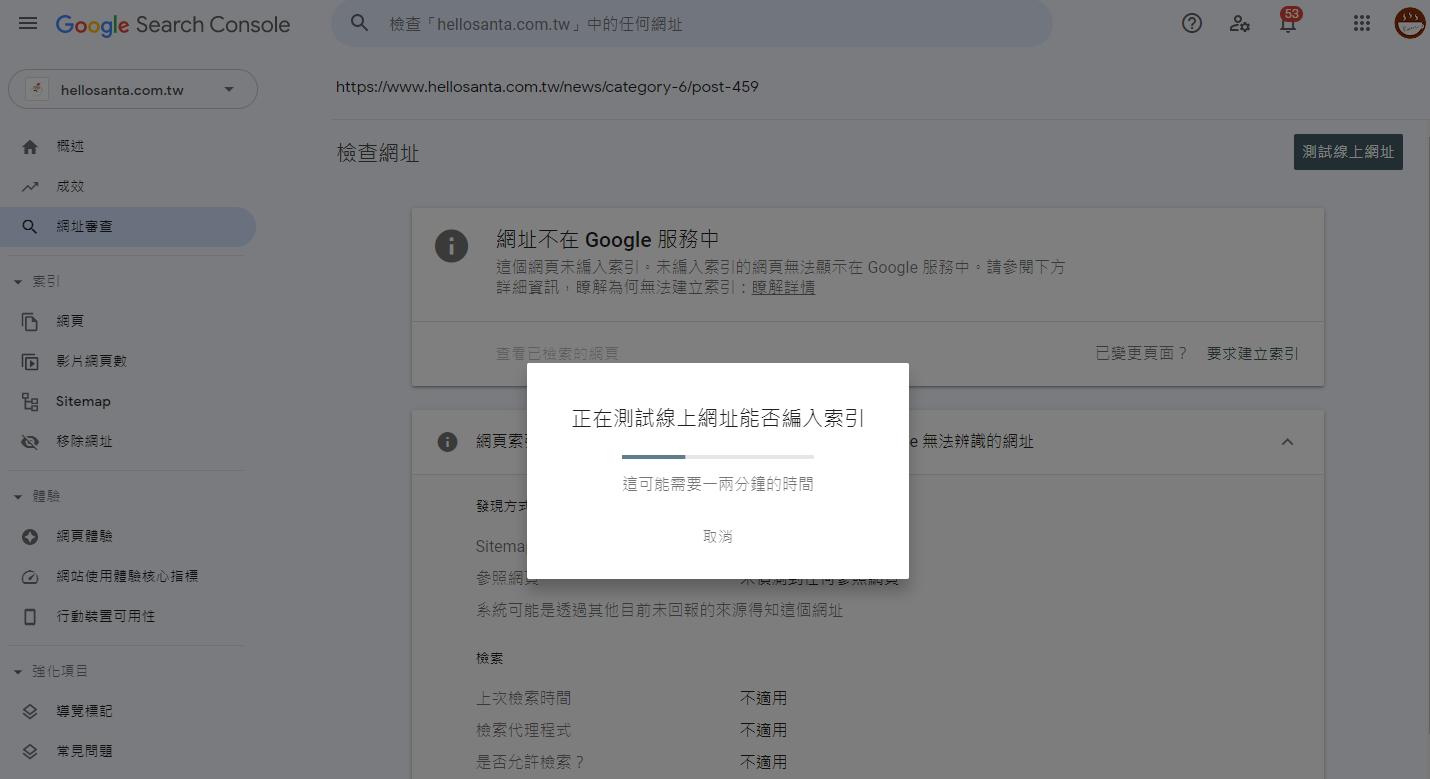This screenshot has width=1430, height=779.
Task: Open the Google apps grid
Action: point(1361,23)
